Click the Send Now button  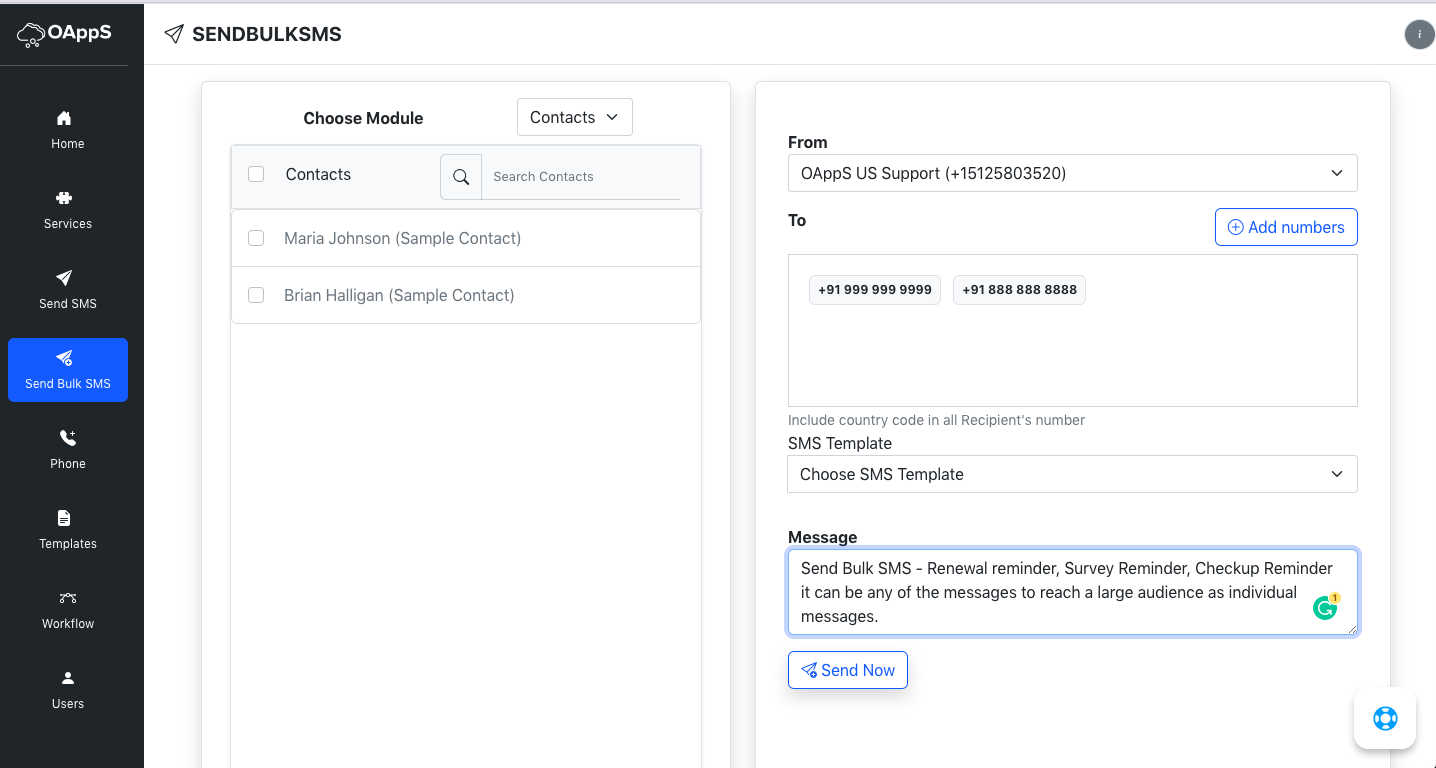(x=848, y=670)
